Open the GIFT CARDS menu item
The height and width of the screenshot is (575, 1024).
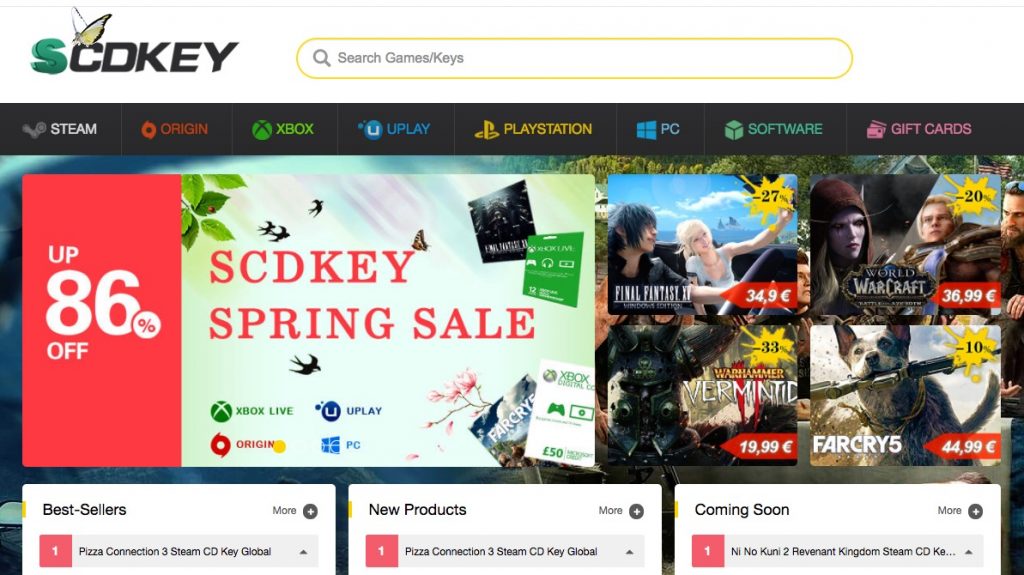(919, 129)
